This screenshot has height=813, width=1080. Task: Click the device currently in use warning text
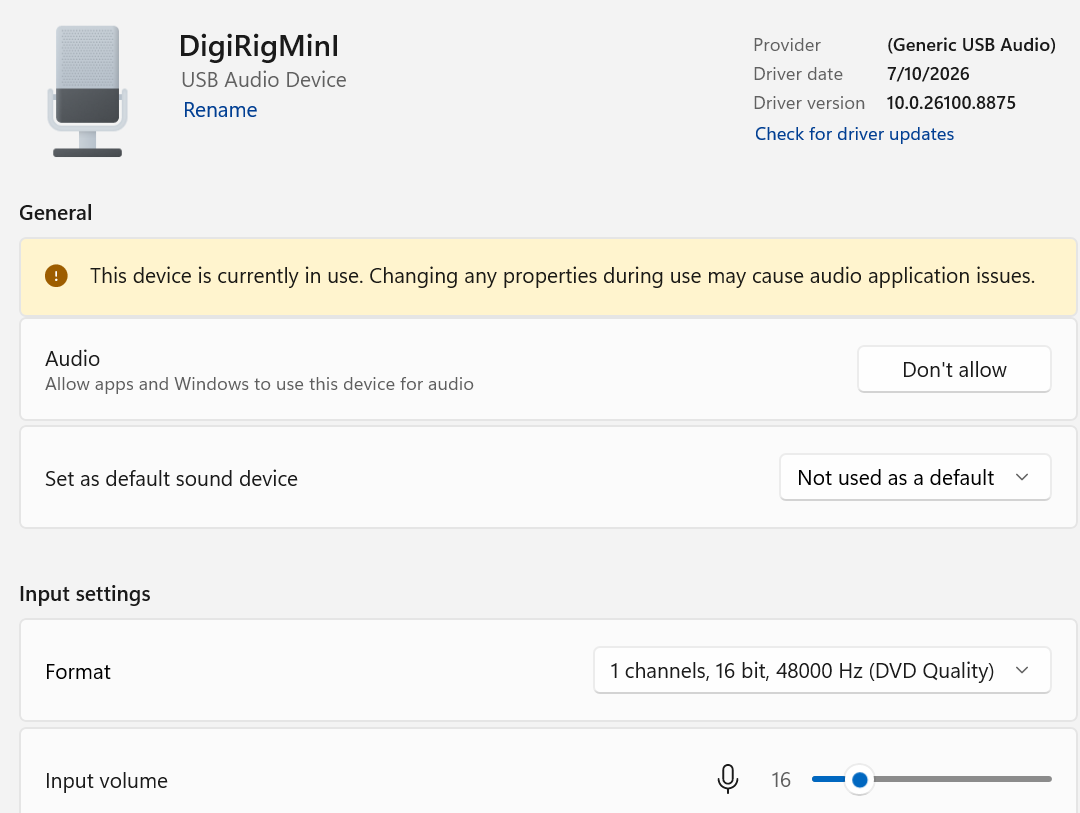click(x=563, y=276)
